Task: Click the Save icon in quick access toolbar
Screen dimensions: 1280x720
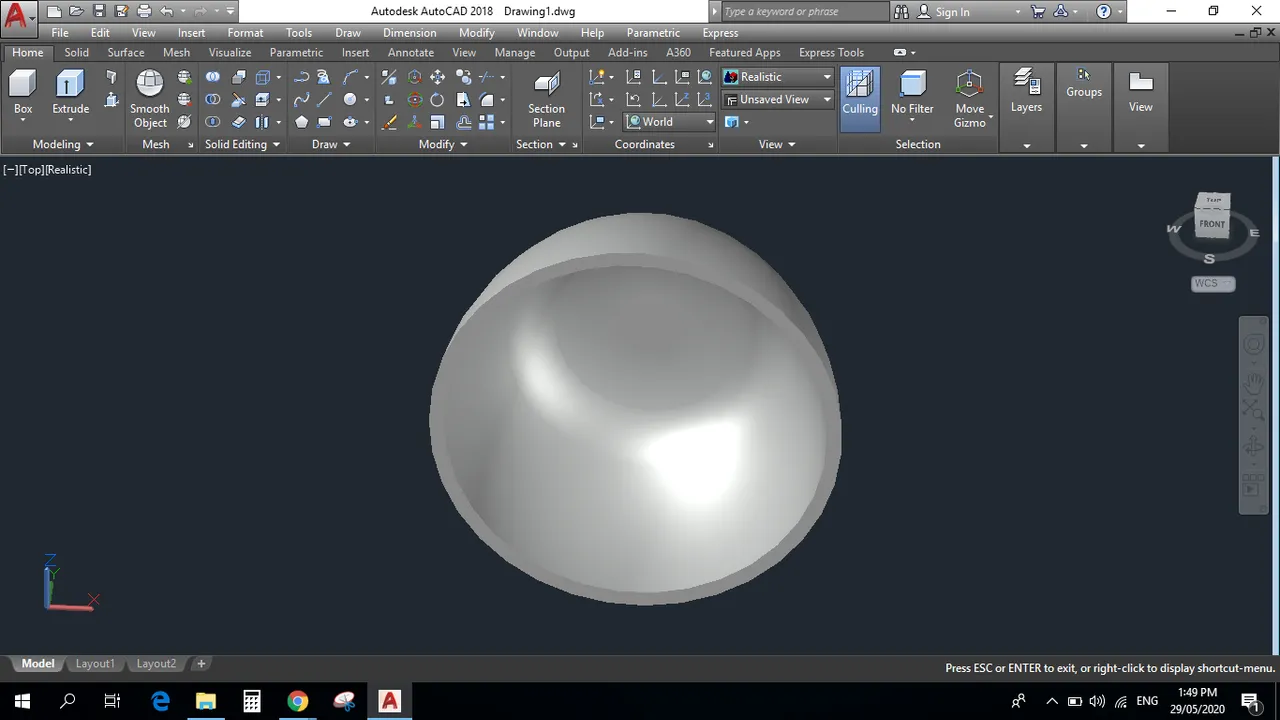Action: click(x=99, y=12)
